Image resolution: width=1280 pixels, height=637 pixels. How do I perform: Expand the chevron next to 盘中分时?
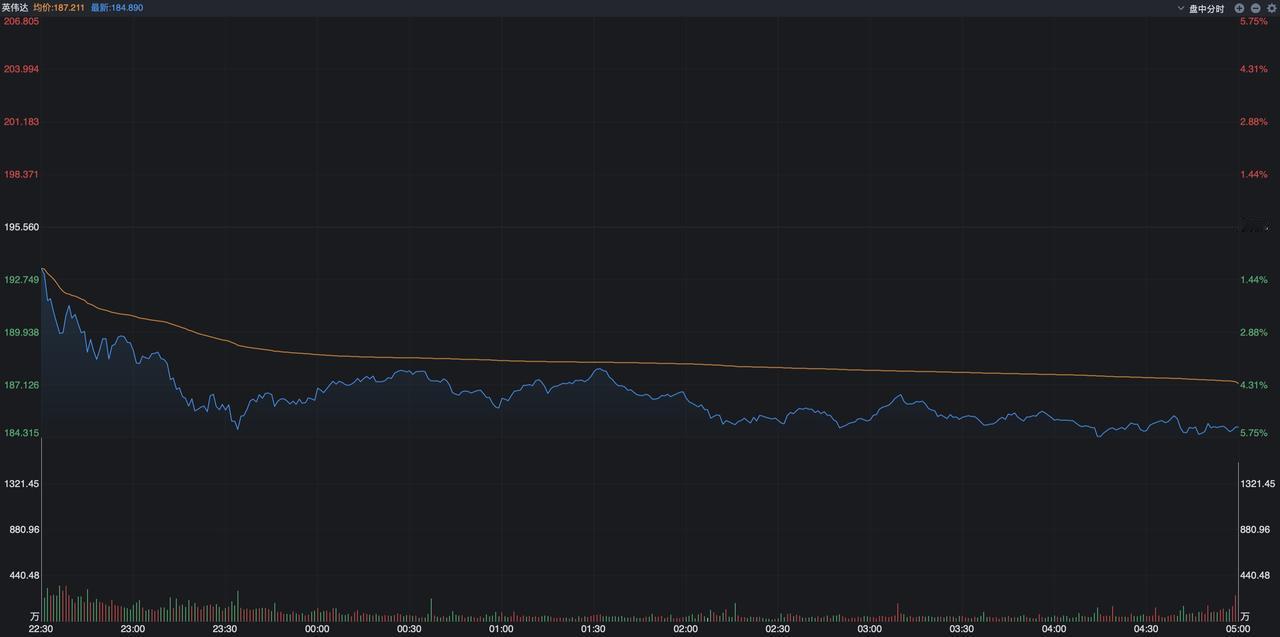[x=1181, y=8]
